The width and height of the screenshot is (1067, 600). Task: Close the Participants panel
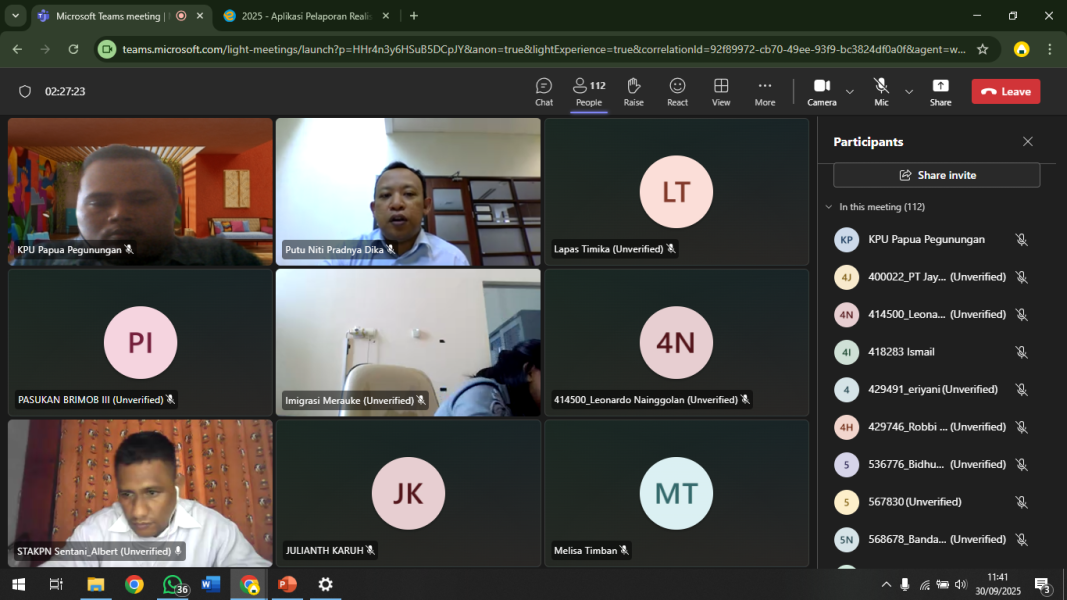(1027, 142)
